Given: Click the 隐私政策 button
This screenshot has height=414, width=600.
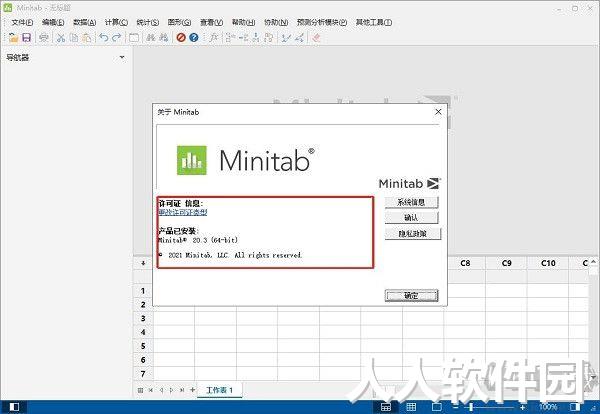Looking at the screenshot, I should coord(412,233).
